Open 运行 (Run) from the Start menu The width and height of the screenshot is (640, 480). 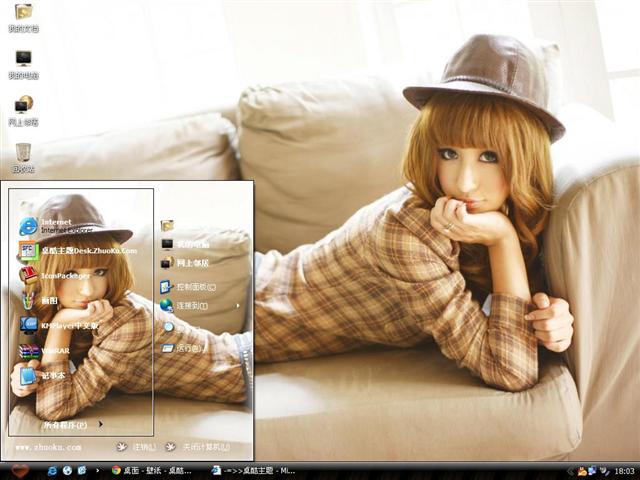(187, 348)
